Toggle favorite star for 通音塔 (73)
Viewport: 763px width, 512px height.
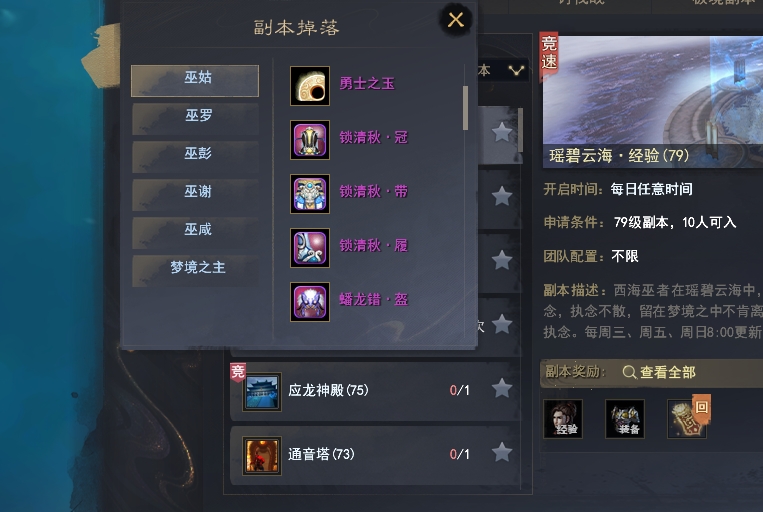[x=502, y=453]
